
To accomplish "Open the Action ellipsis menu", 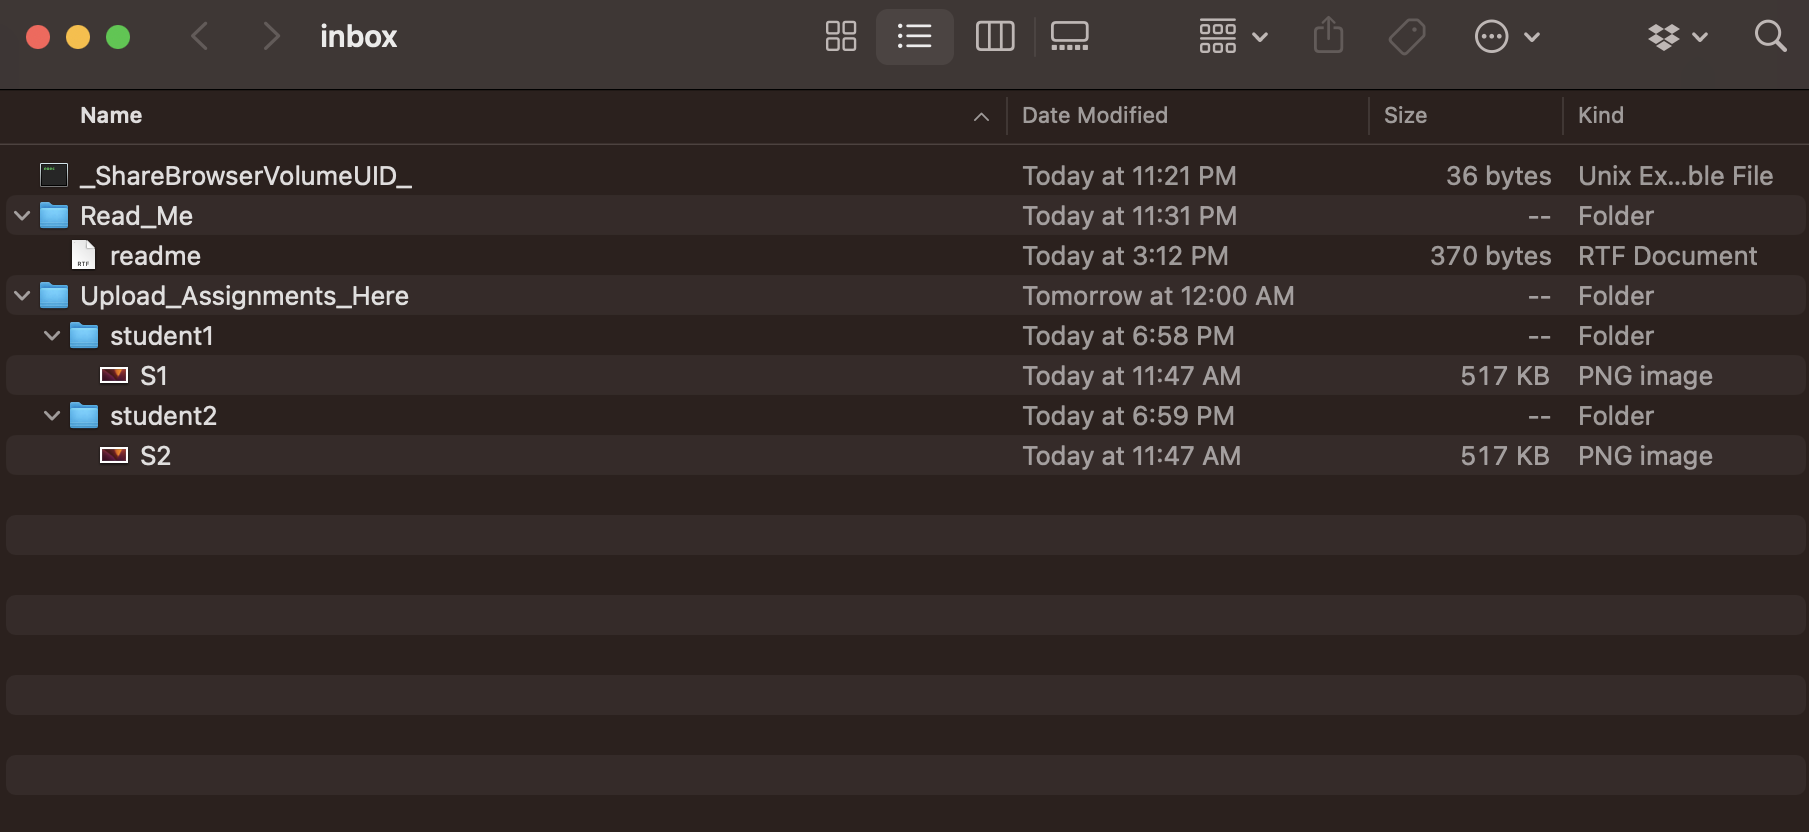I will coord(1507,37).
